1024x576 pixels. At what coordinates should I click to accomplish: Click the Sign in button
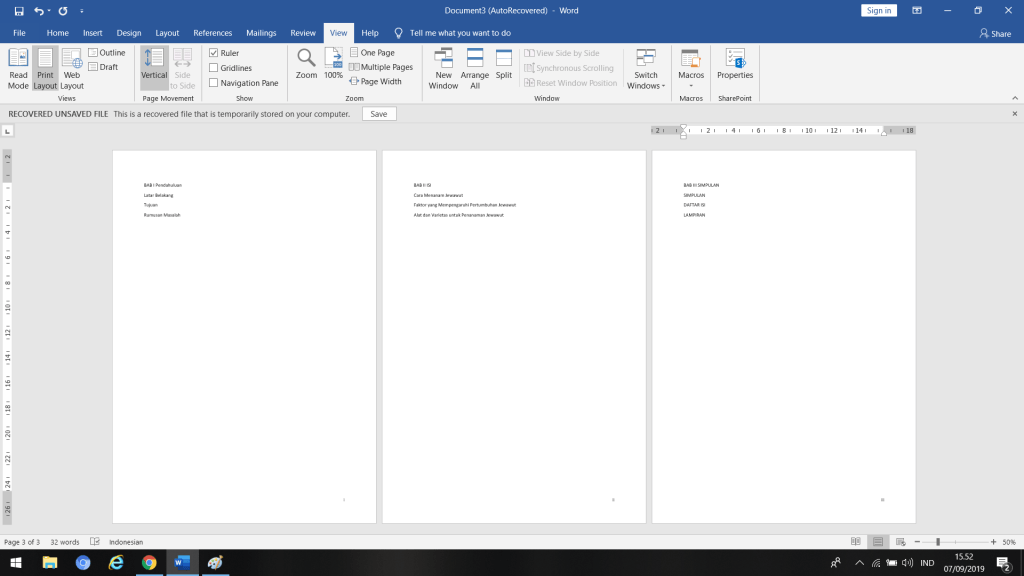pos(878,10)
